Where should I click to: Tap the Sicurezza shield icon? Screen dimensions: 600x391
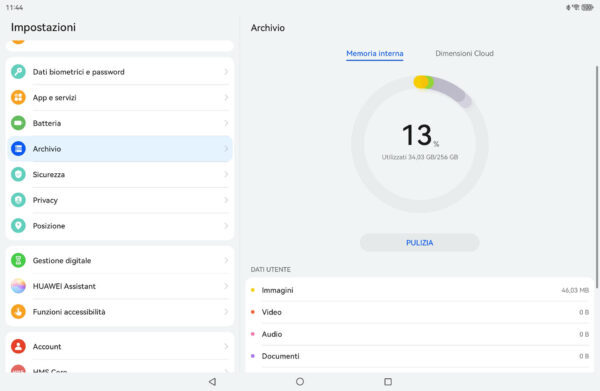[18, 174]
